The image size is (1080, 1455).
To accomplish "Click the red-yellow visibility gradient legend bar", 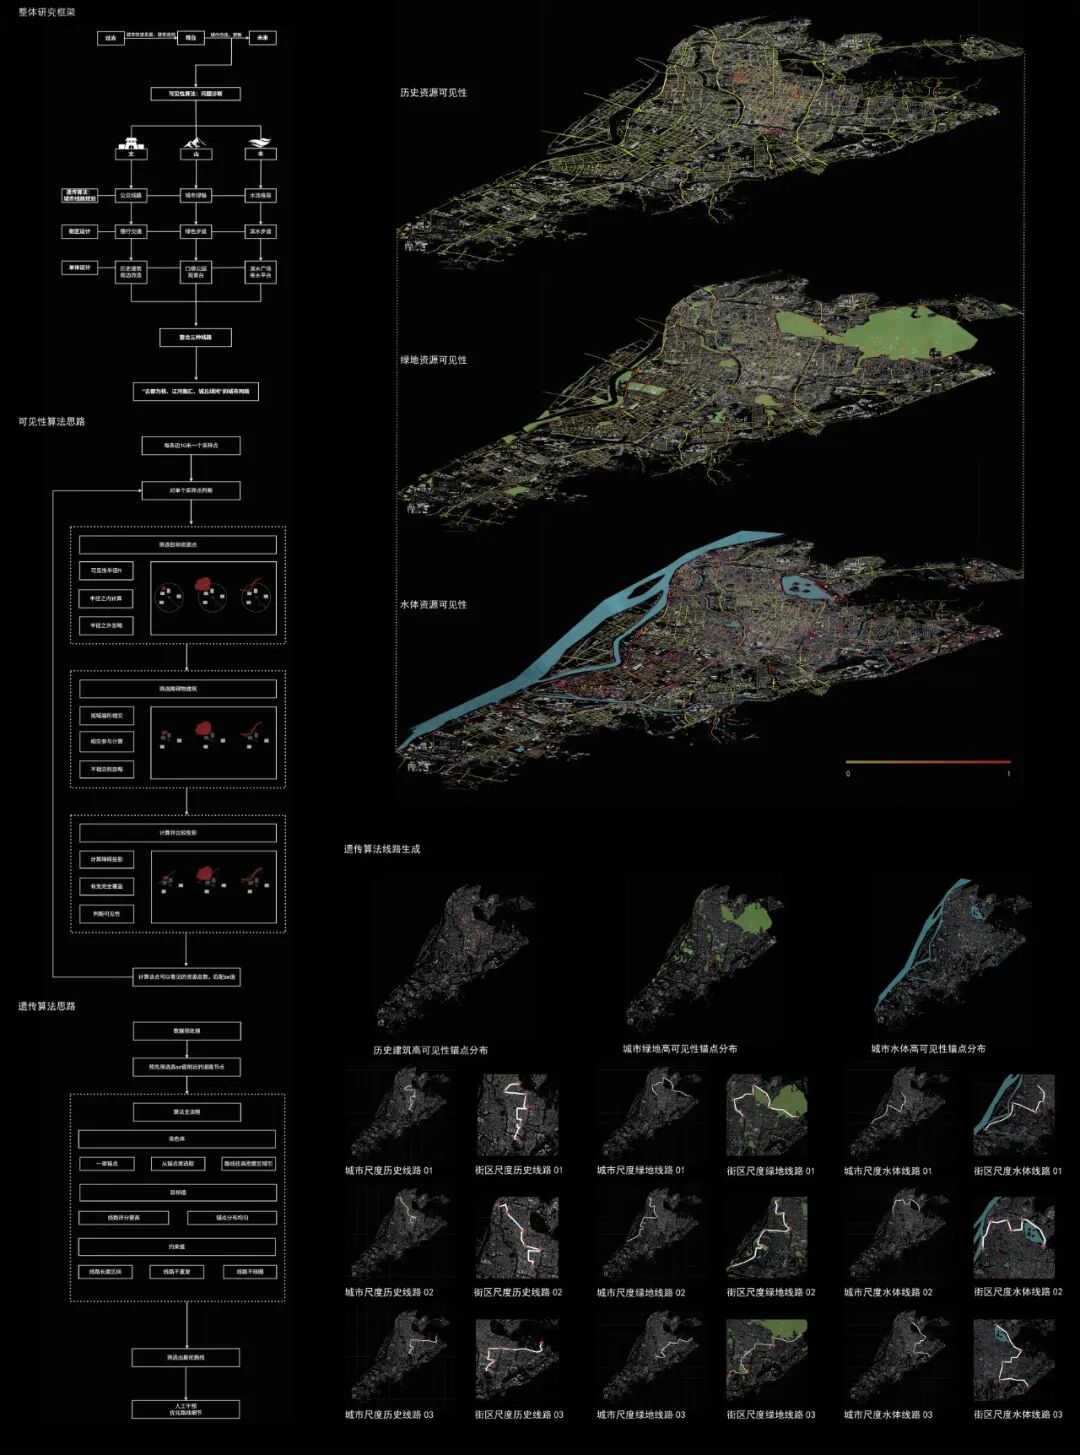I will pos(928,762).
